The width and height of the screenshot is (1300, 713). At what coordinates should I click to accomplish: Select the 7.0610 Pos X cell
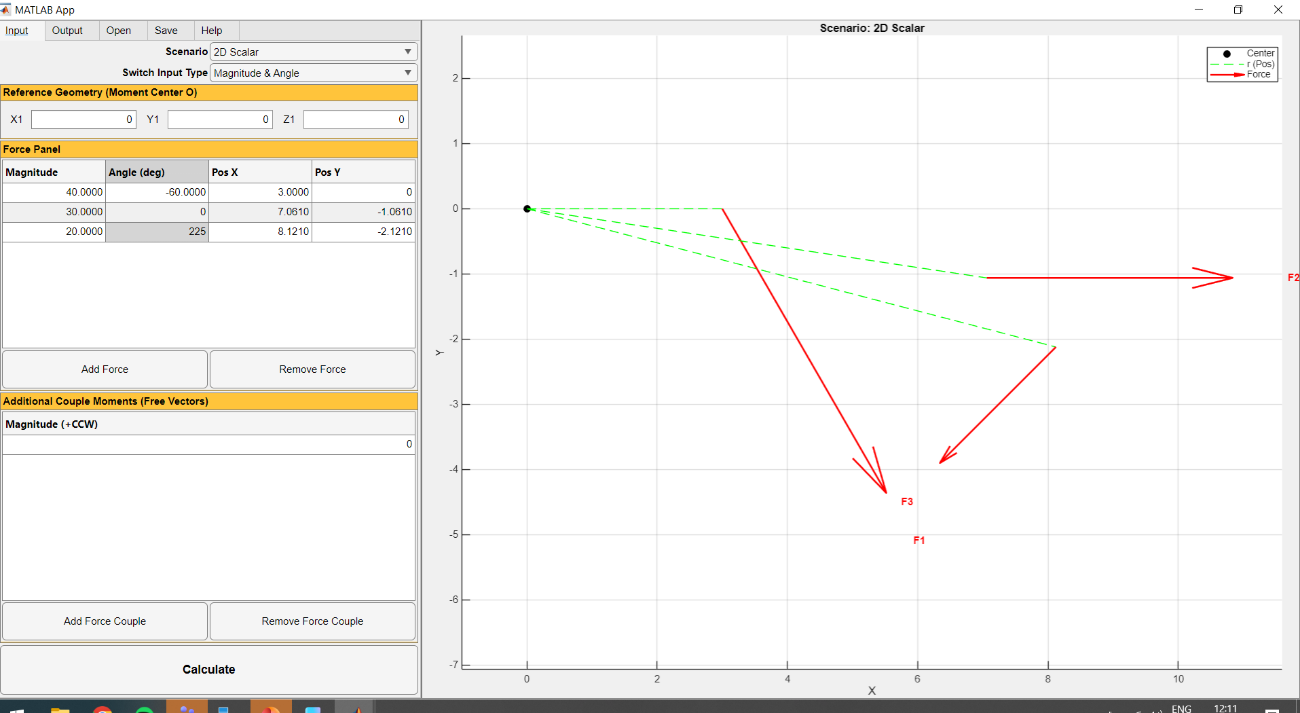[x=260, y=212]
